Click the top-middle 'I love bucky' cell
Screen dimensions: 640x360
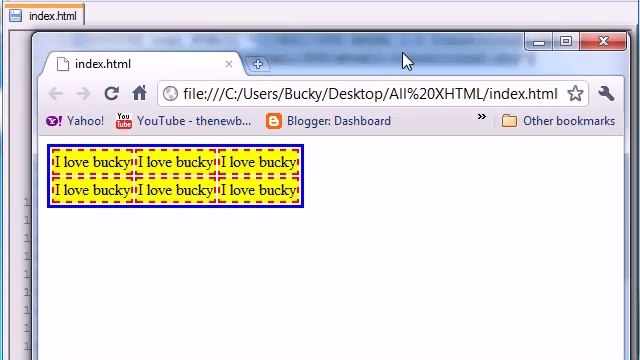tap(176, 162)
